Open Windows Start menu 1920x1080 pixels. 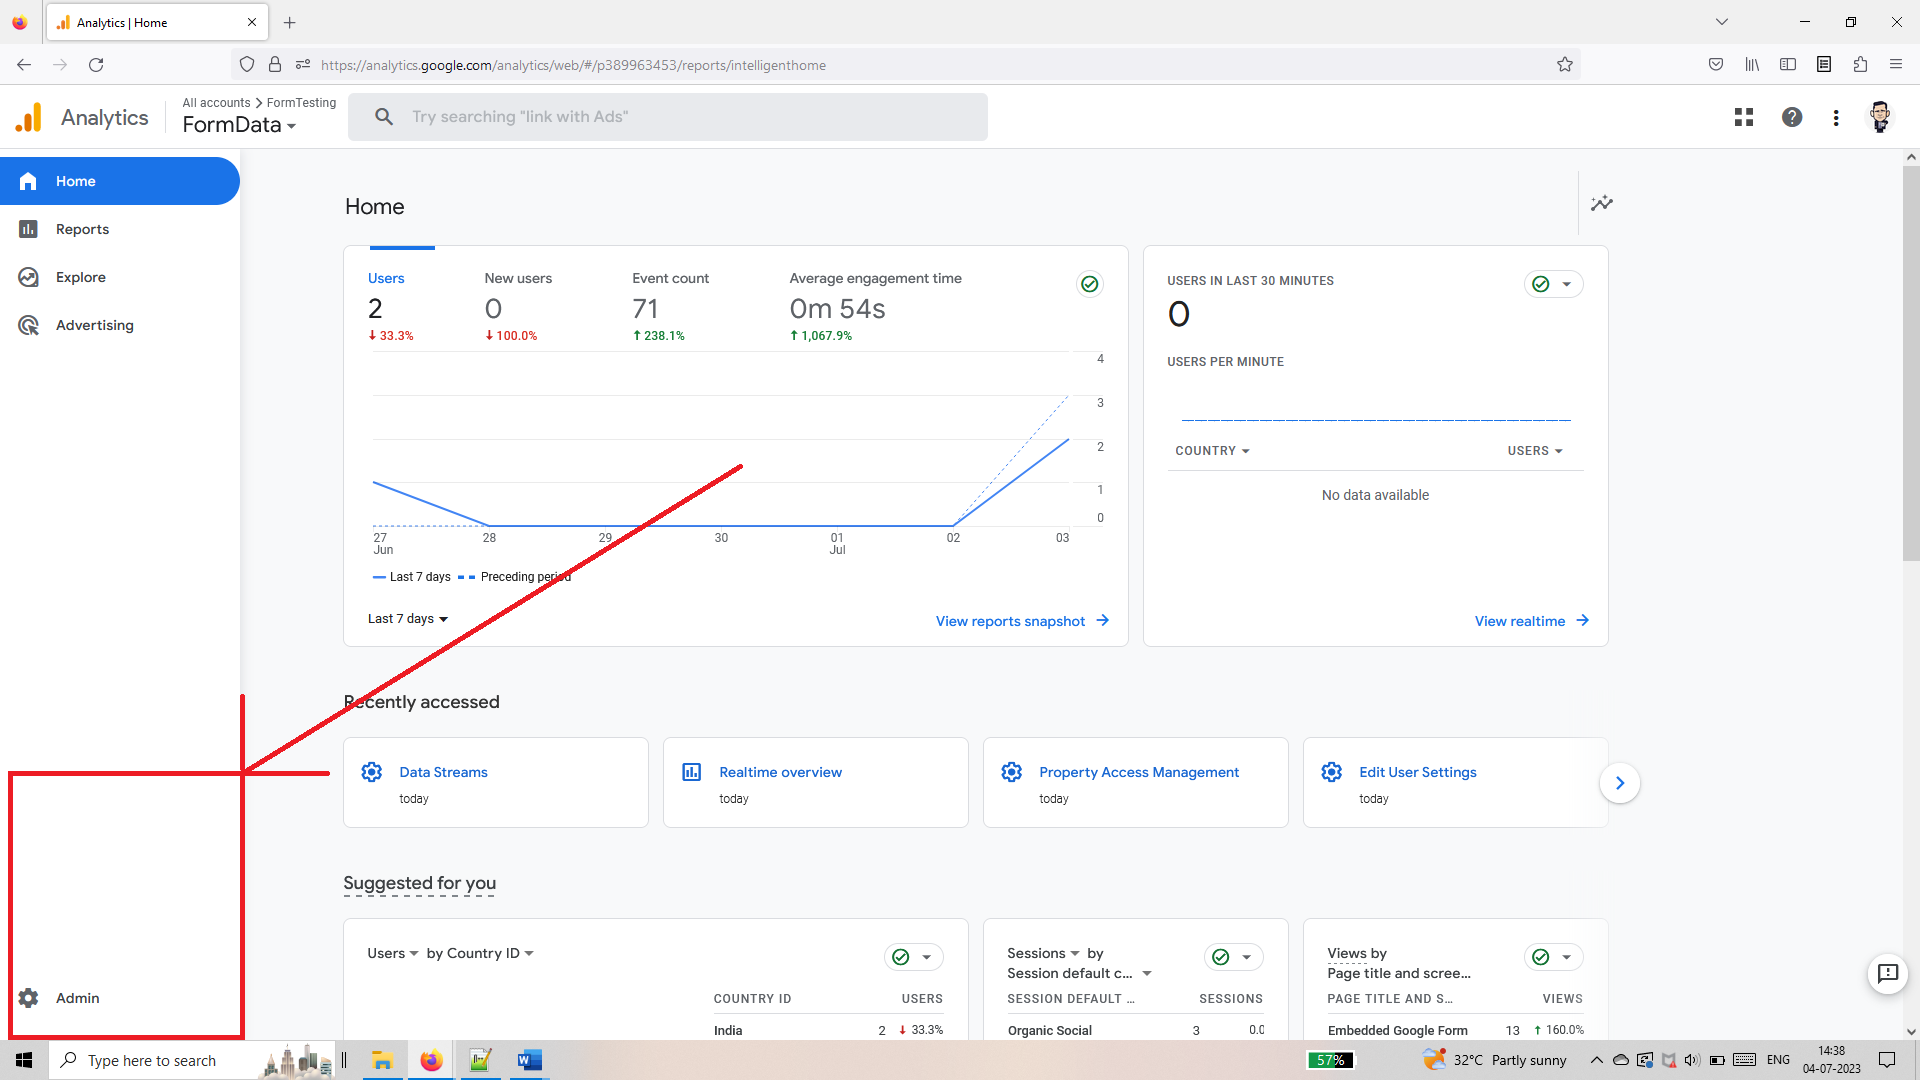click(24, 1060)
